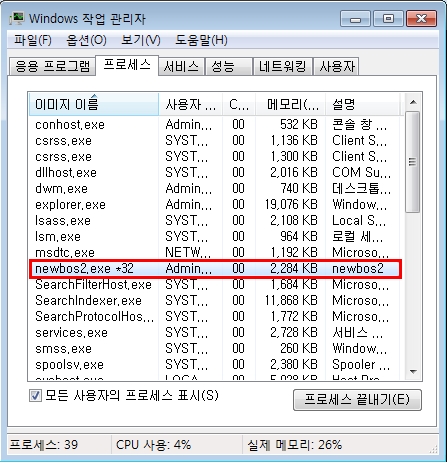Sort by 이미지 이름 column header
The image size is (447, 462).
coord(94,105)
